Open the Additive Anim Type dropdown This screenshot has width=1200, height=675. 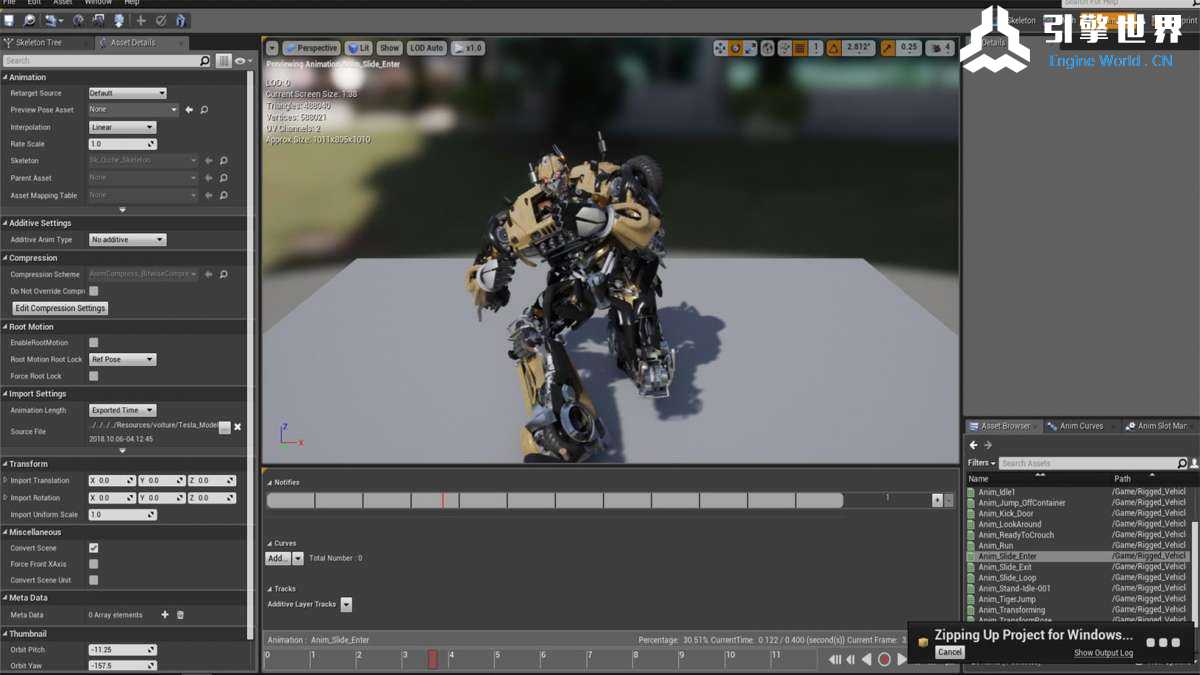127,240
